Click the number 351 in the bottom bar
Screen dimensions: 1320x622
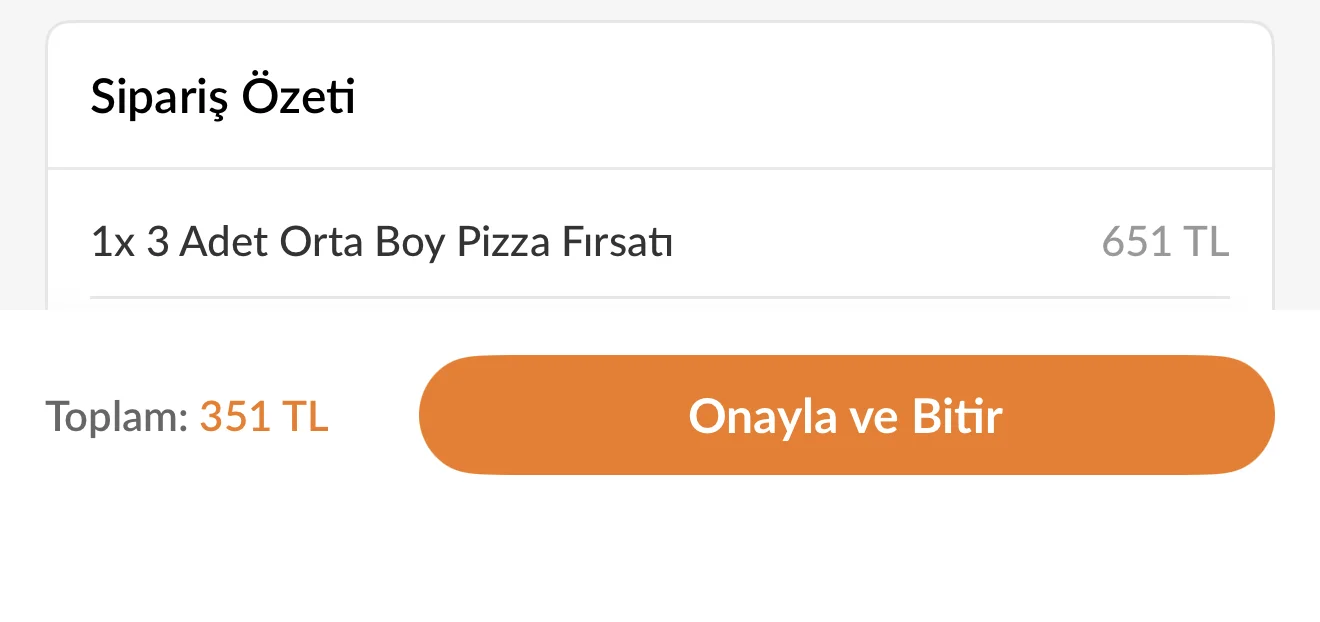tap(235, 417)
